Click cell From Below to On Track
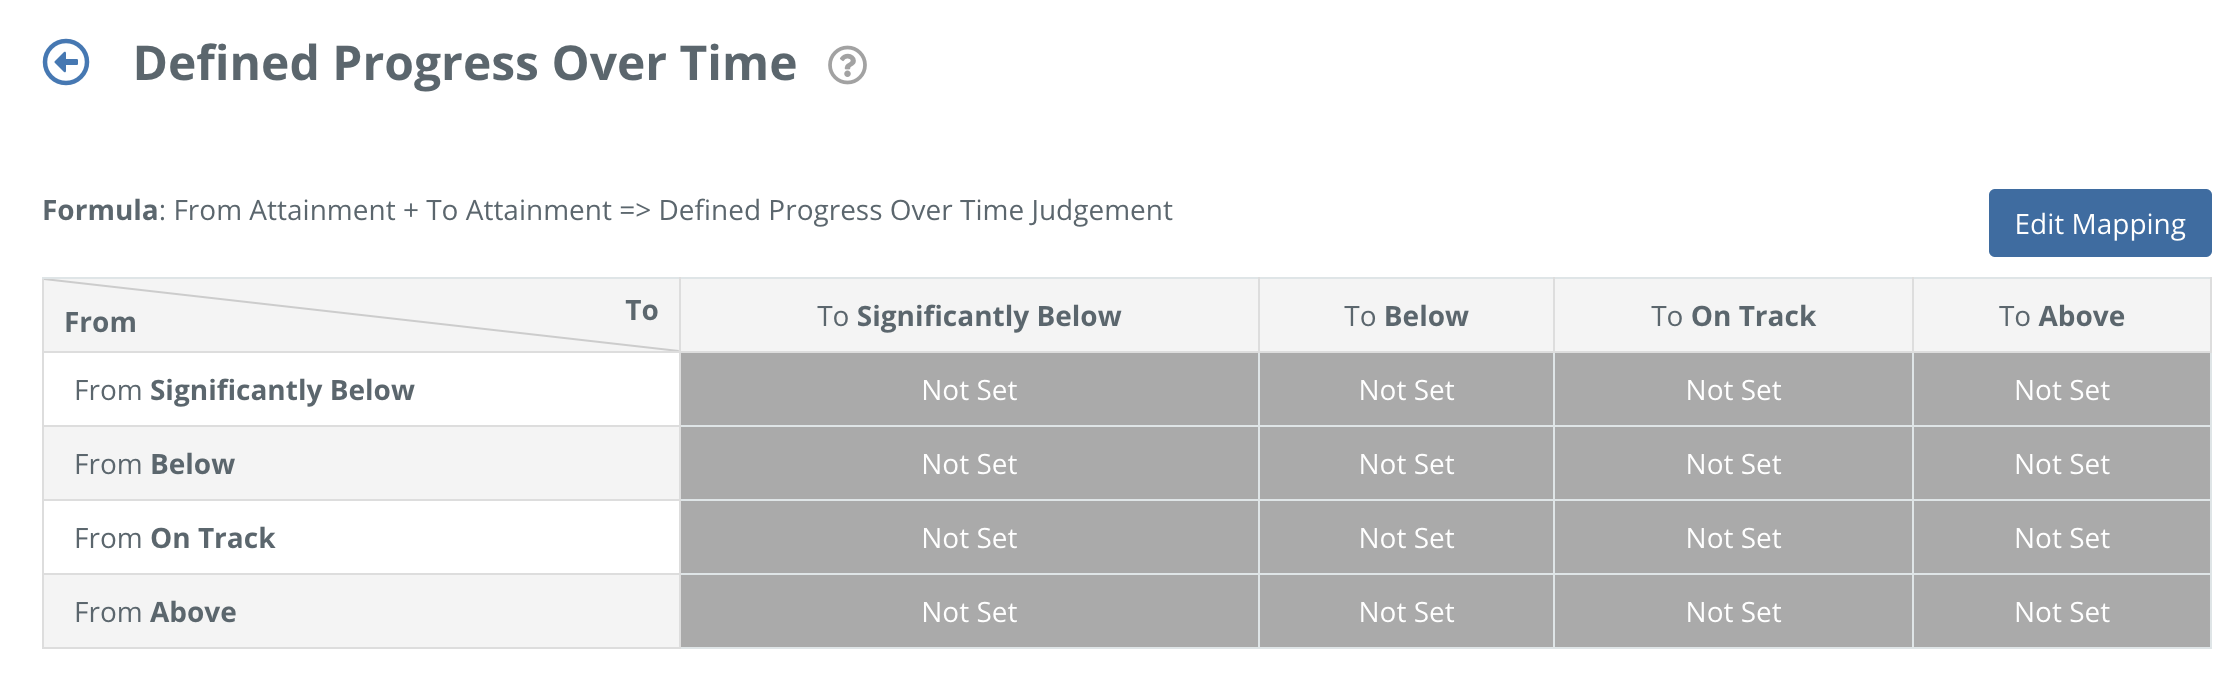This screenshot has width=2234, height=682. pyautogui.click(x=1733, y=464)
